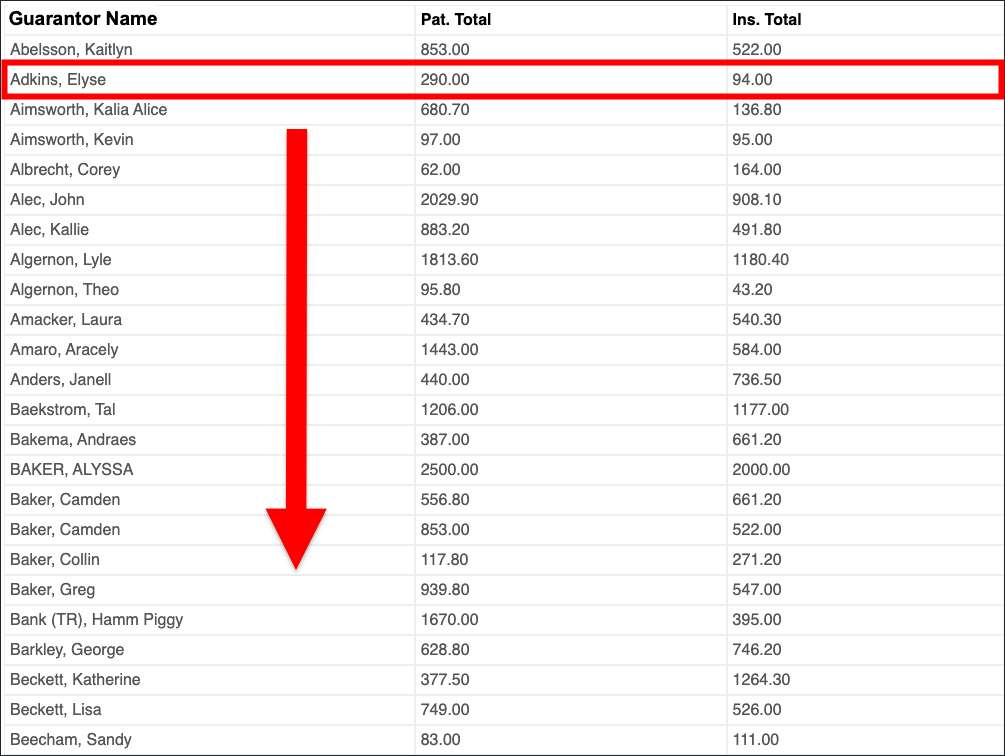The width and height of the screenshot is (1005, 756).
Task: Click Beckett, Katherine row
Action: tap(502, 680)
